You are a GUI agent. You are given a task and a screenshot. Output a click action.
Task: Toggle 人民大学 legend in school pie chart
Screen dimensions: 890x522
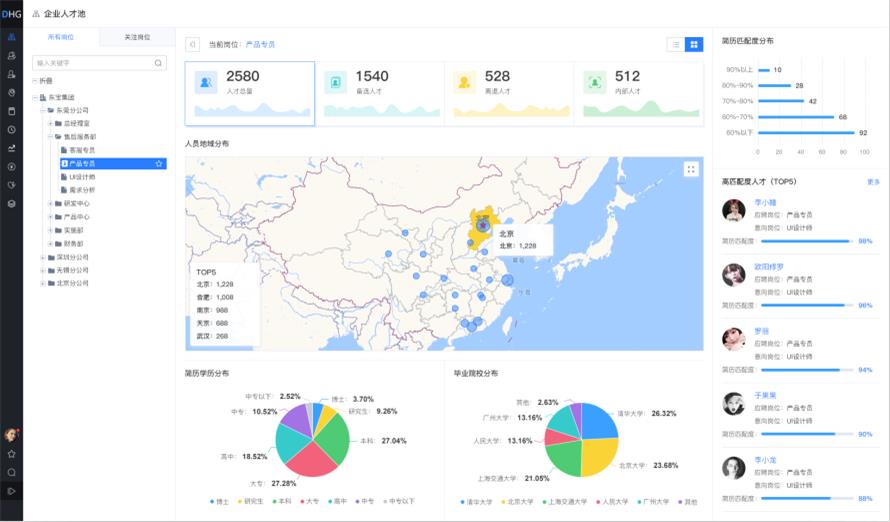pyautogui.click(x=612, y=502)
